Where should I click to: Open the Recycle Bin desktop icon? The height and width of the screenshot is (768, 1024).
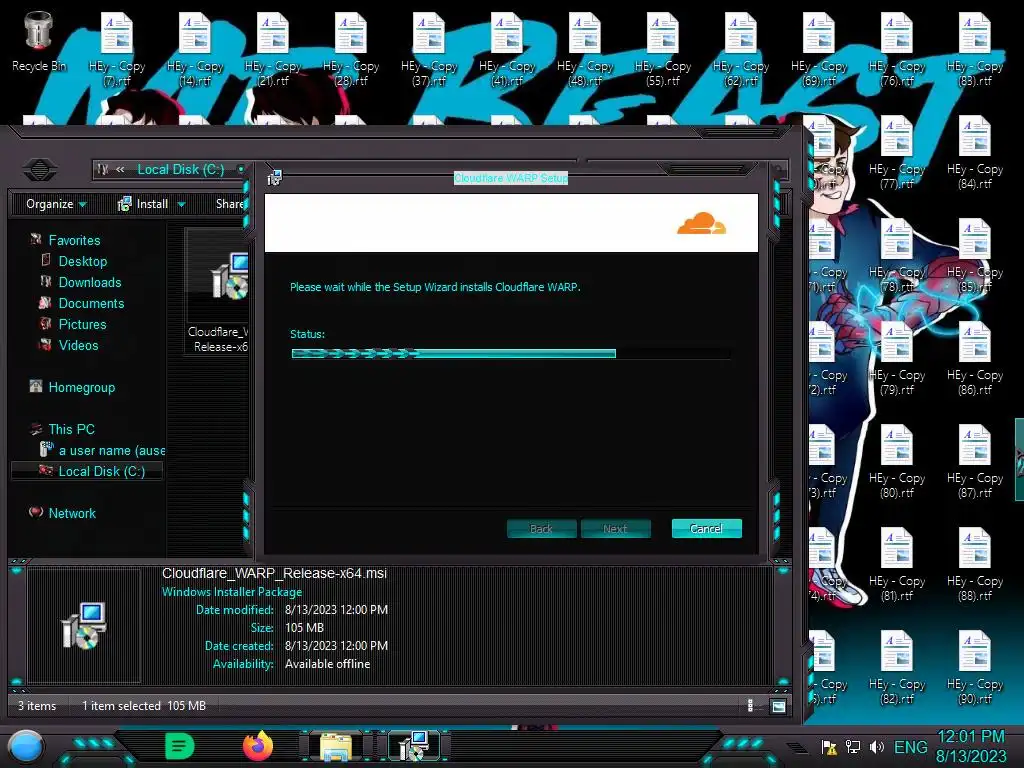coord(39,42)
